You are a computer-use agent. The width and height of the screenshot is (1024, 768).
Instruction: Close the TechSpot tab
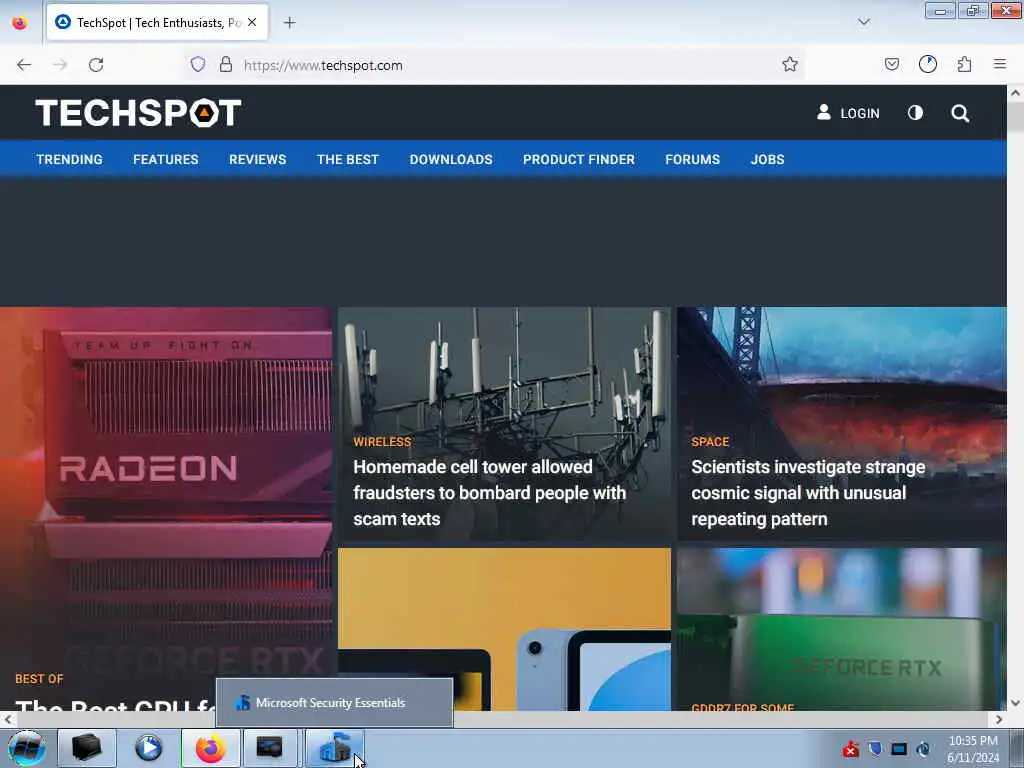[x=252, y=22]
